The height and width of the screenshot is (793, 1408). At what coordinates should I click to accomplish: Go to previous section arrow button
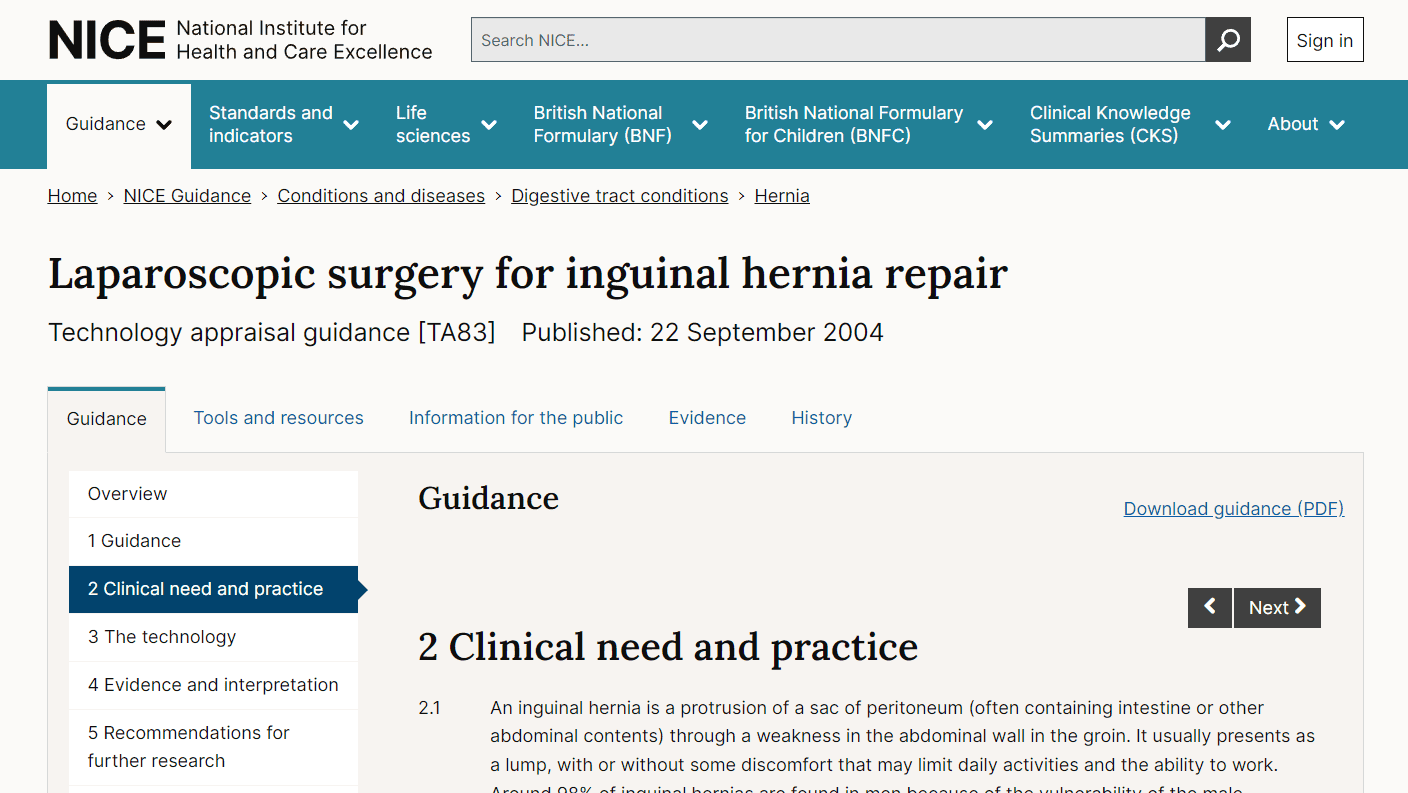[x=1210, y=608]
